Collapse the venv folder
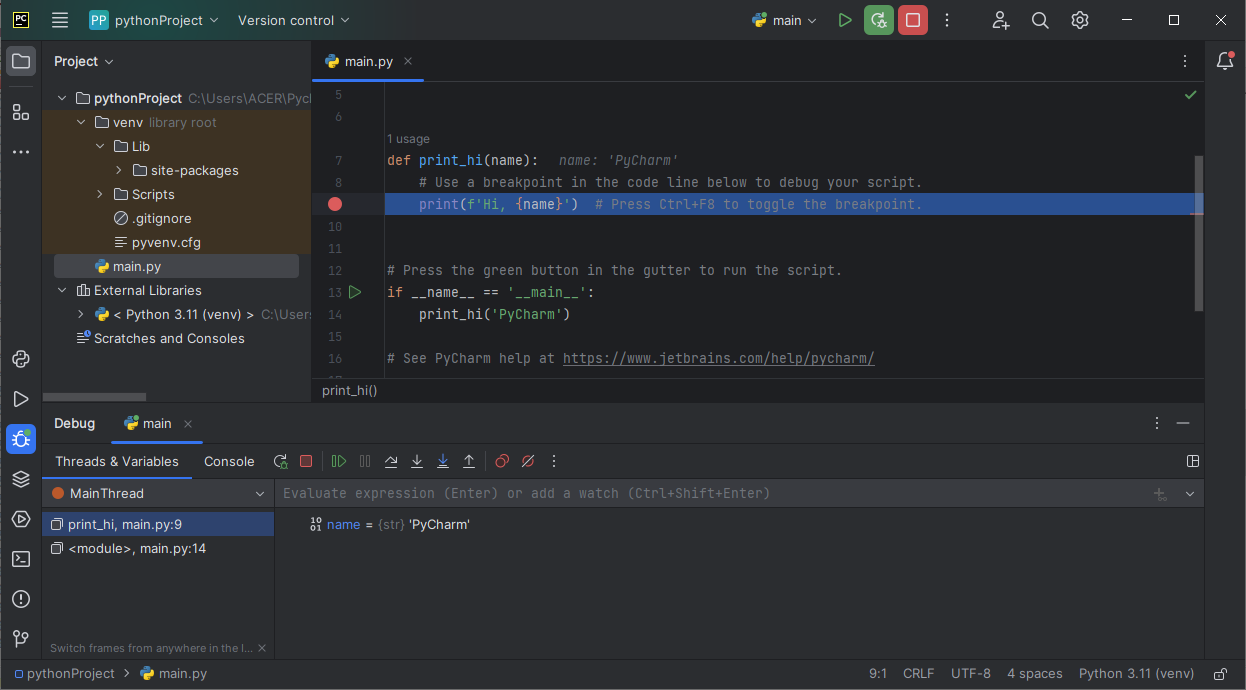The height and width of the screenshot is (690, 1246). 81,122
